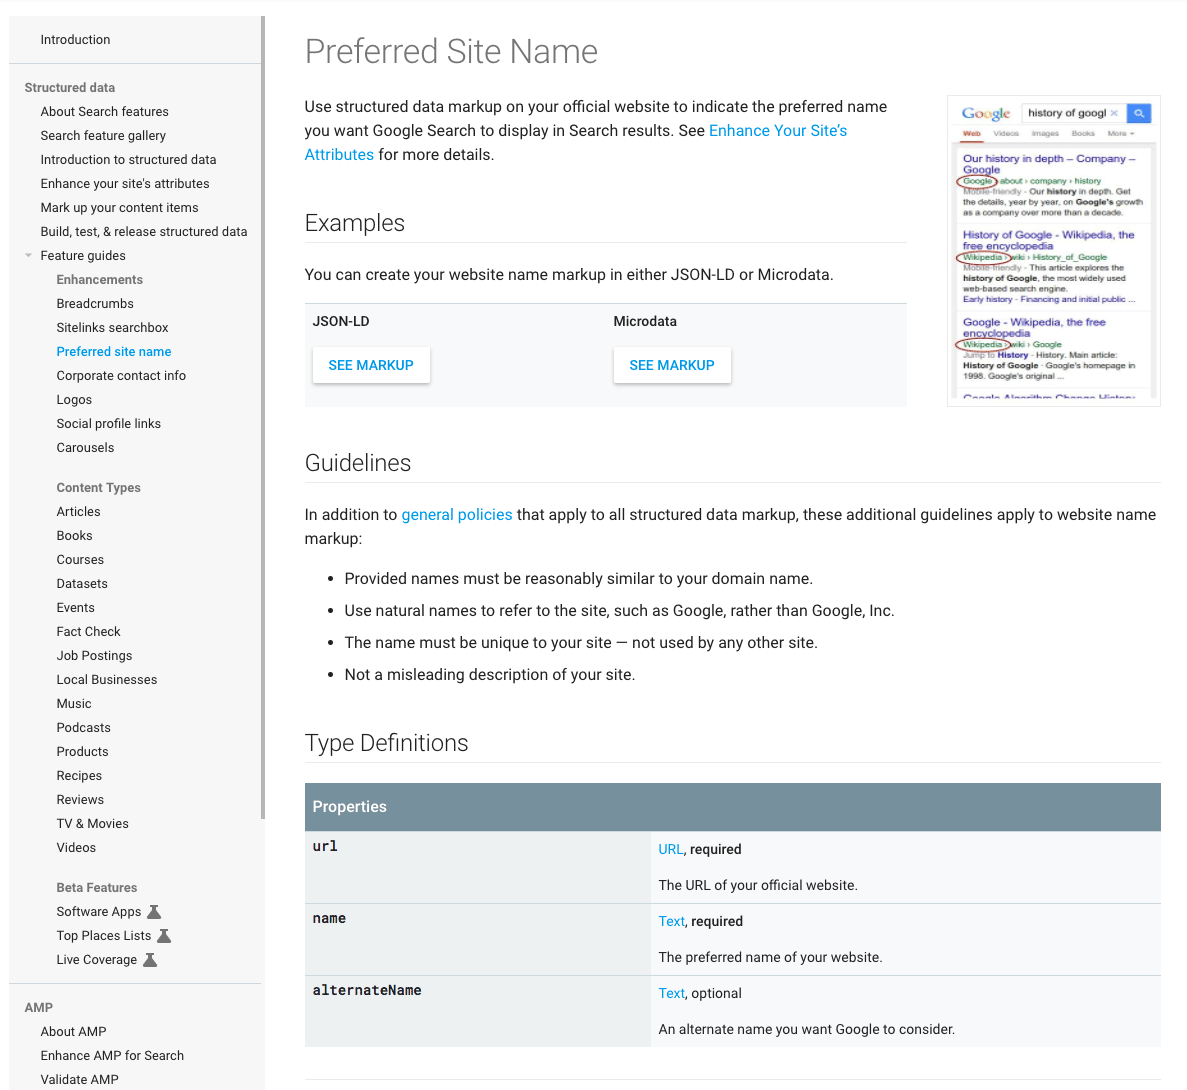Click the Google logo in the example screenshot
1187x1090 pixels.
[986, 113]
